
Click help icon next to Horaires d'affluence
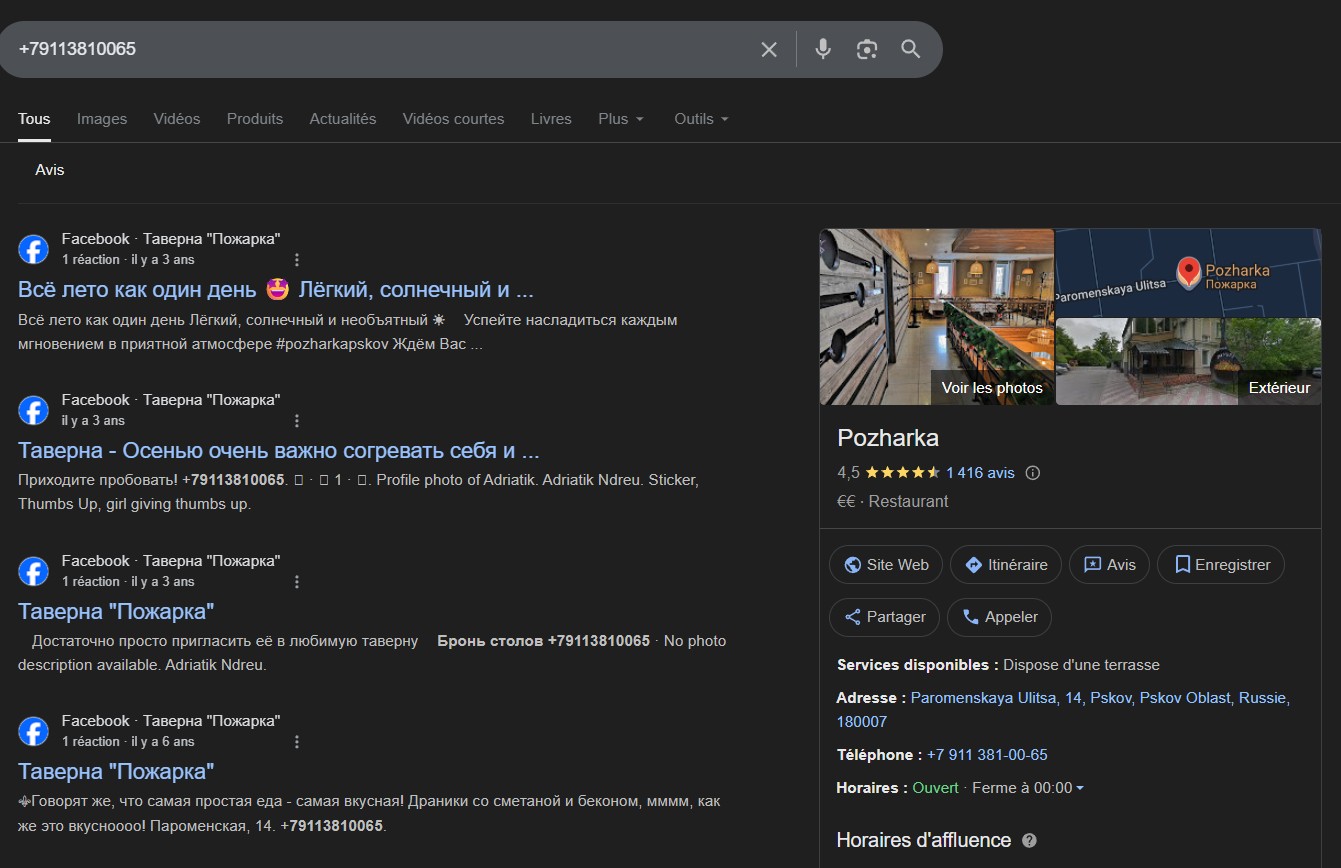tap(1029, 841)
